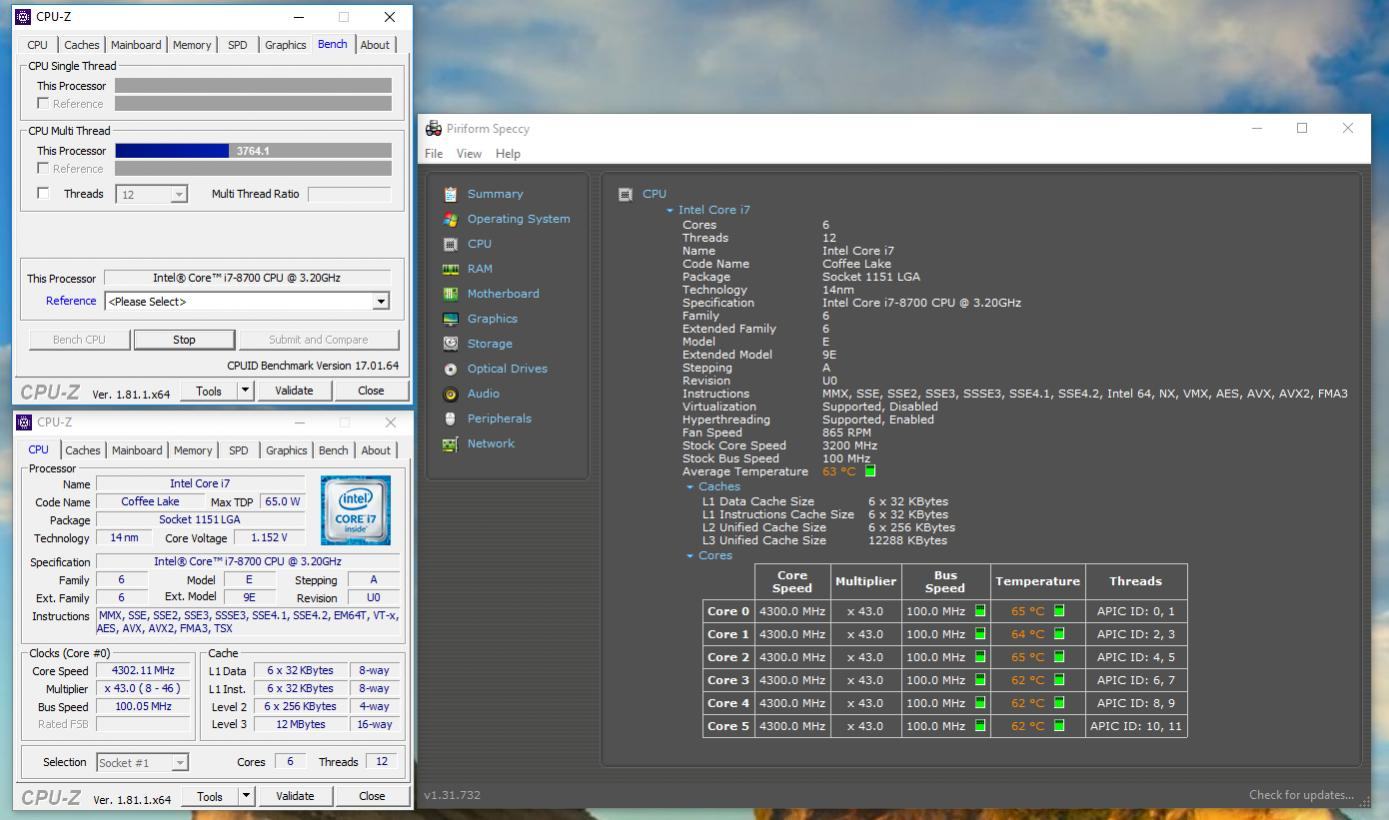Screen dimensions: 1389x820
Task: Click Multi Thread progress bar showing 3764.1
Action: pyautogui.click(x=253, y=151)
